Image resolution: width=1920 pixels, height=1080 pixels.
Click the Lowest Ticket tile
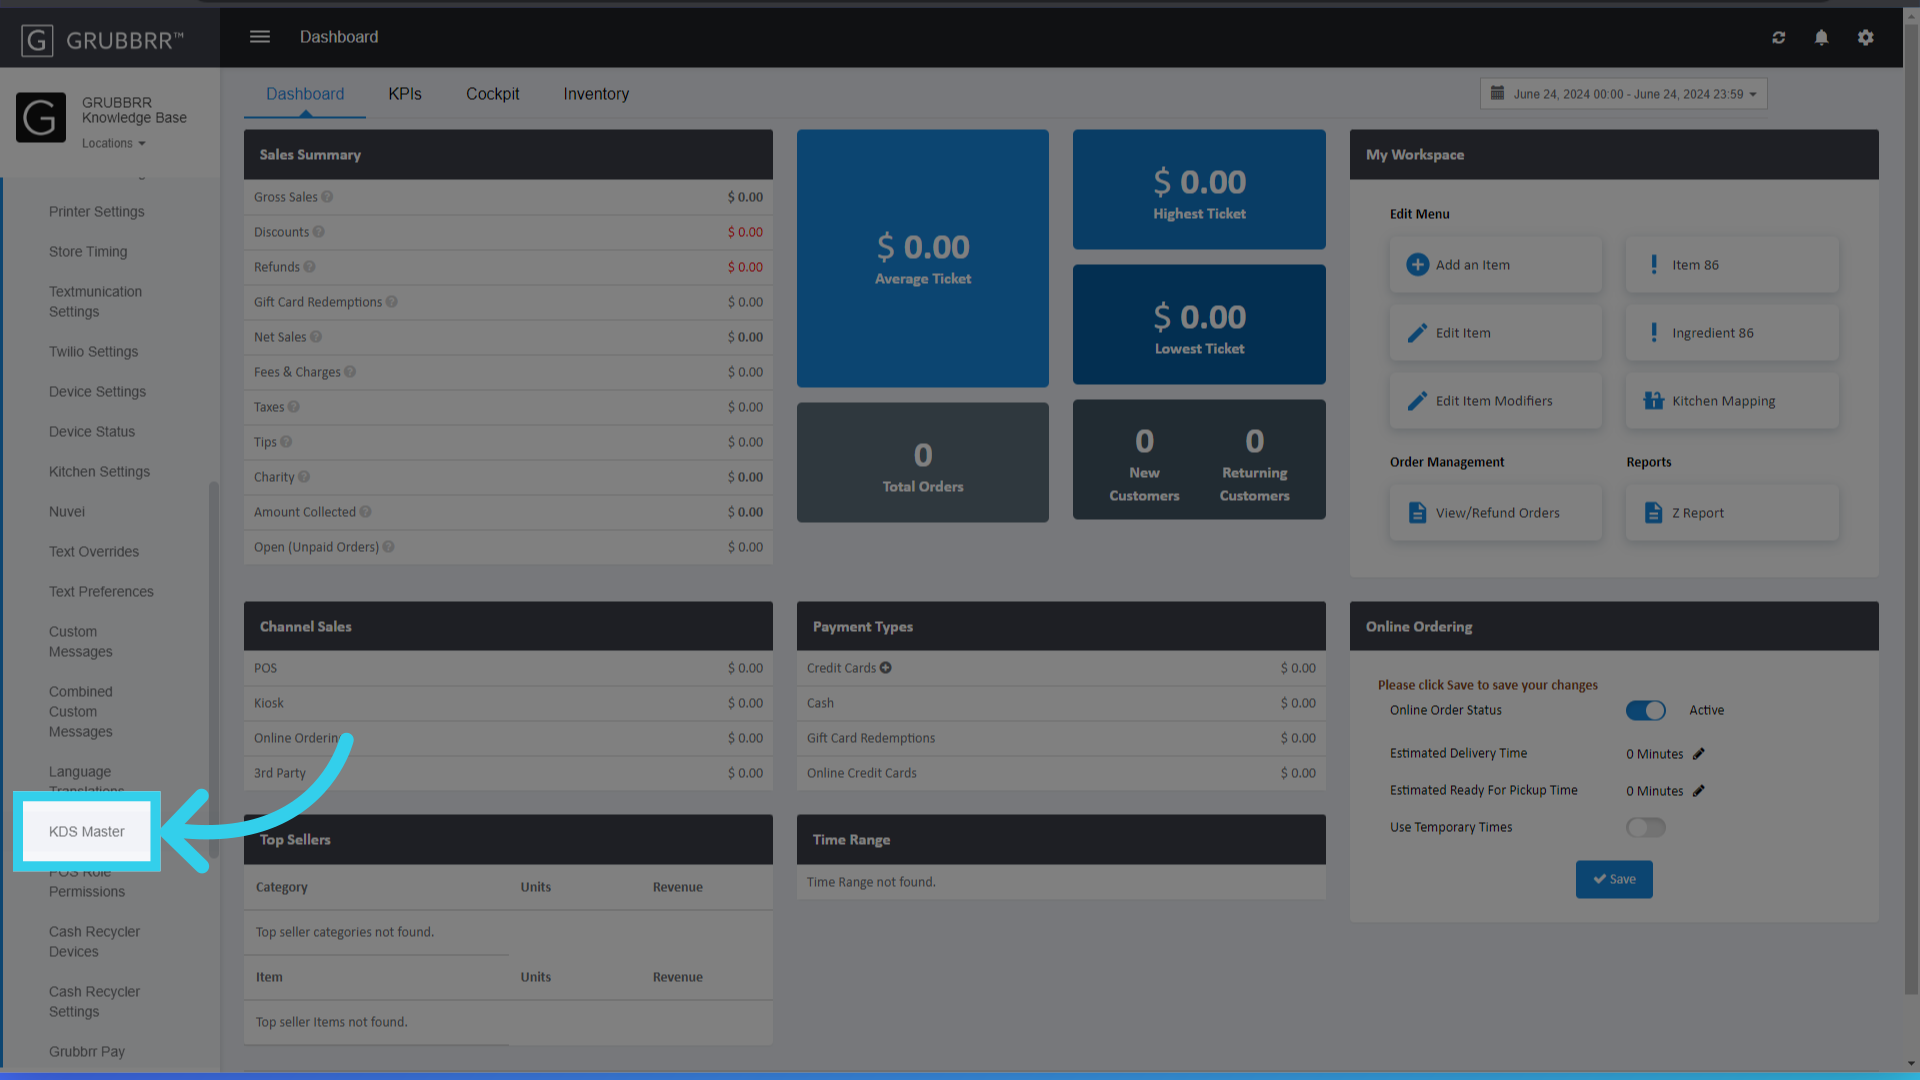(x=1199, y=324)
